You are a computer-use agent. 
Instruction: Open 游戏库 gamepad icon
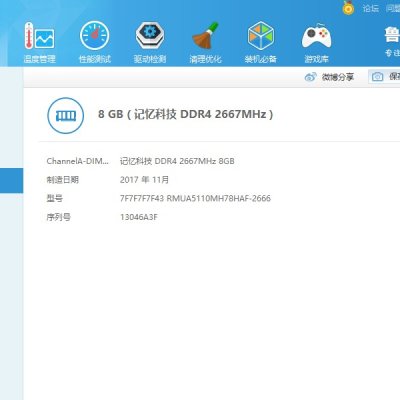pos(316,36)
